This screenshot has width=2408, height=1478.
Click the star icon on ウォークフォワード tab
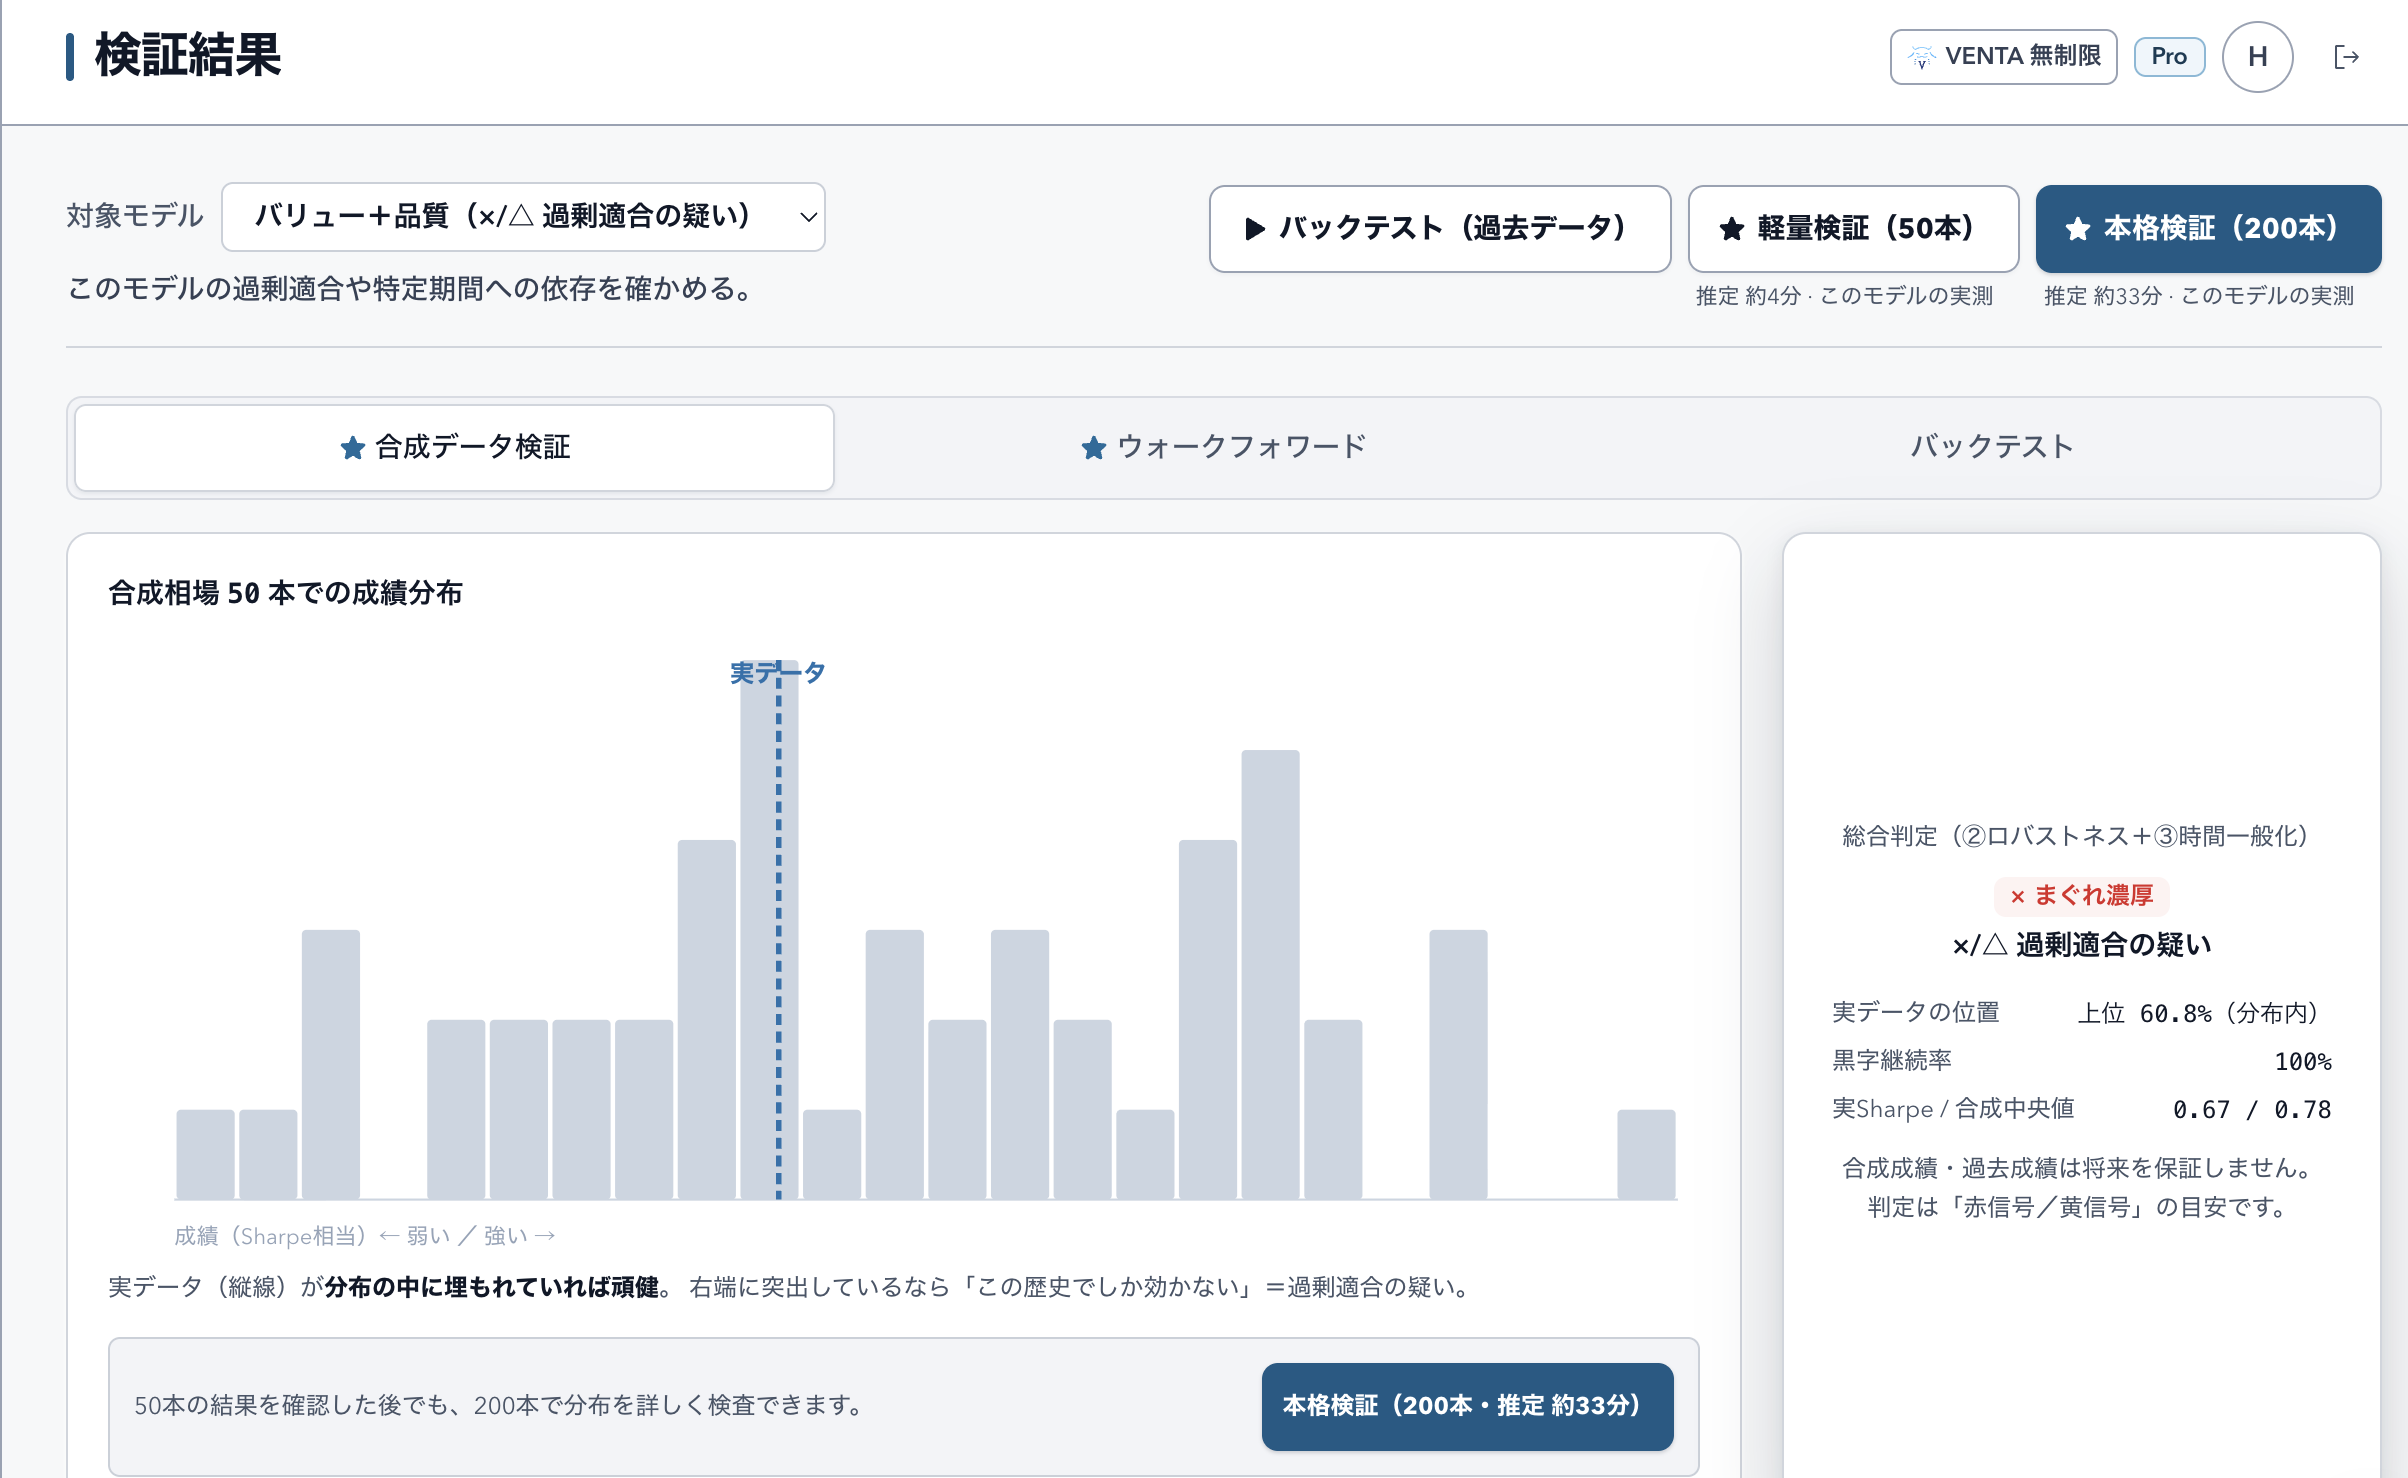point(1093,447)
